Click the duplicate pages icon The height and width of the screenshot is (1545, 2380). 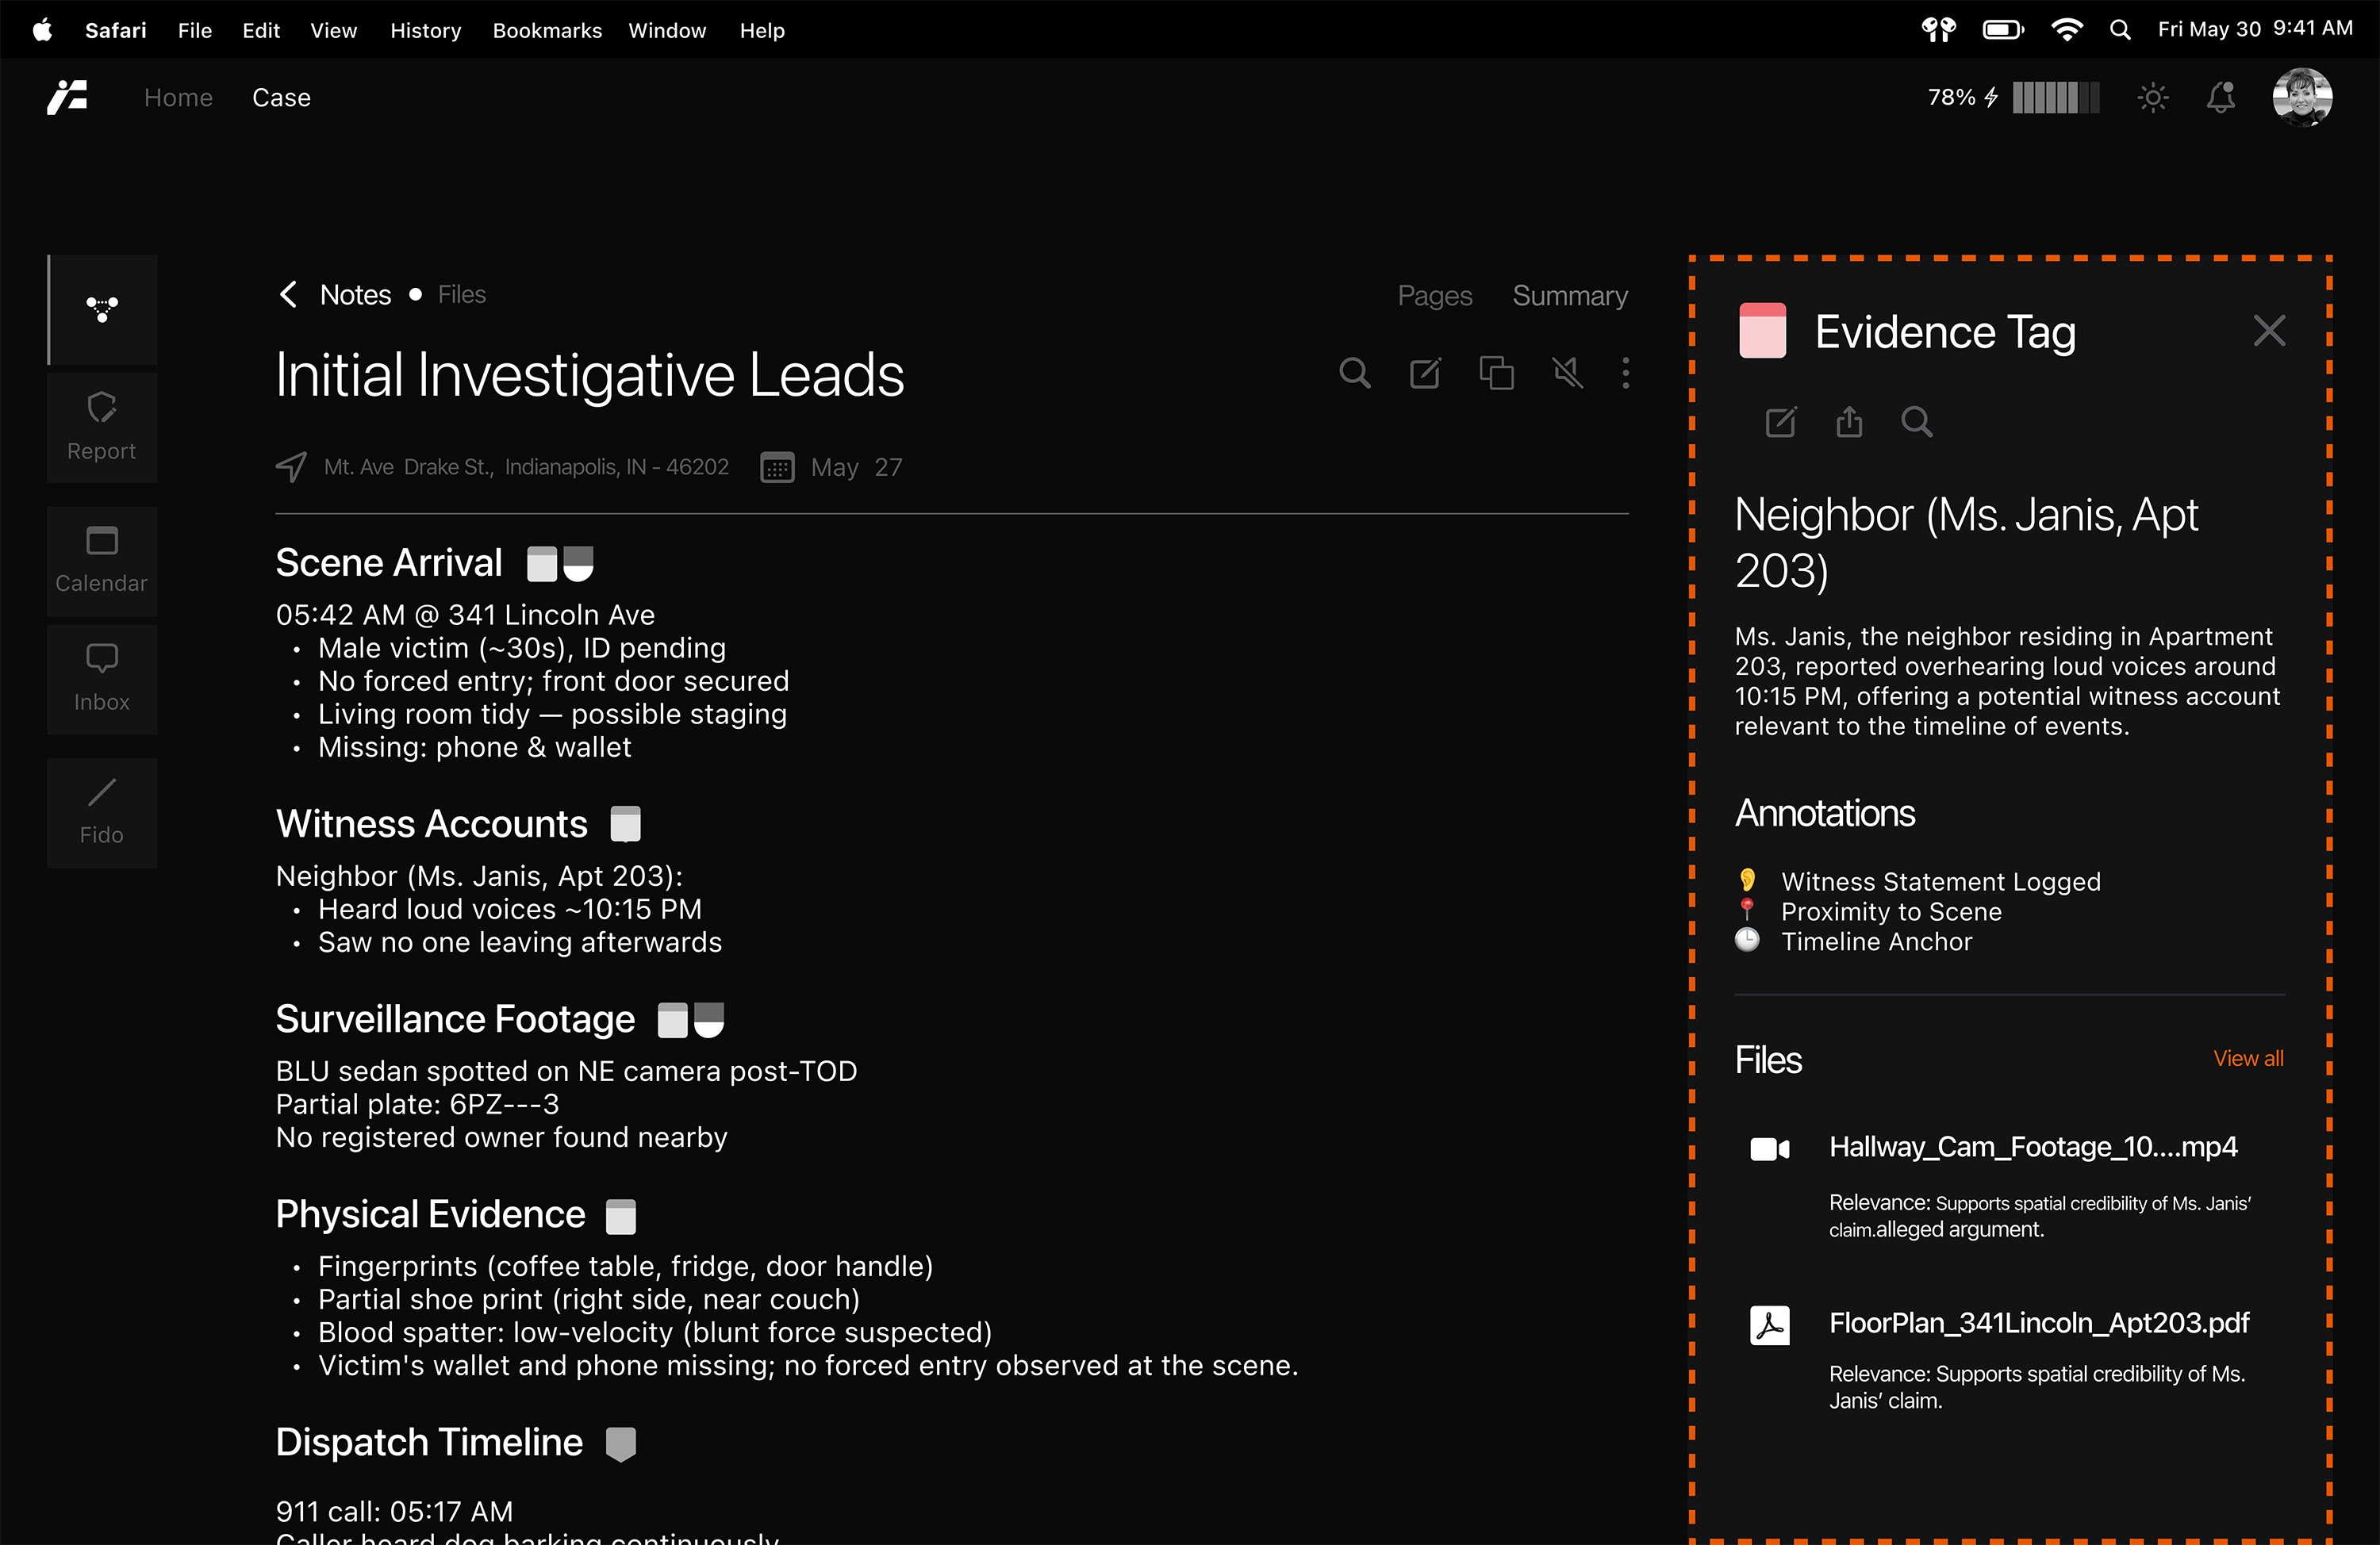pos(1496,374)
